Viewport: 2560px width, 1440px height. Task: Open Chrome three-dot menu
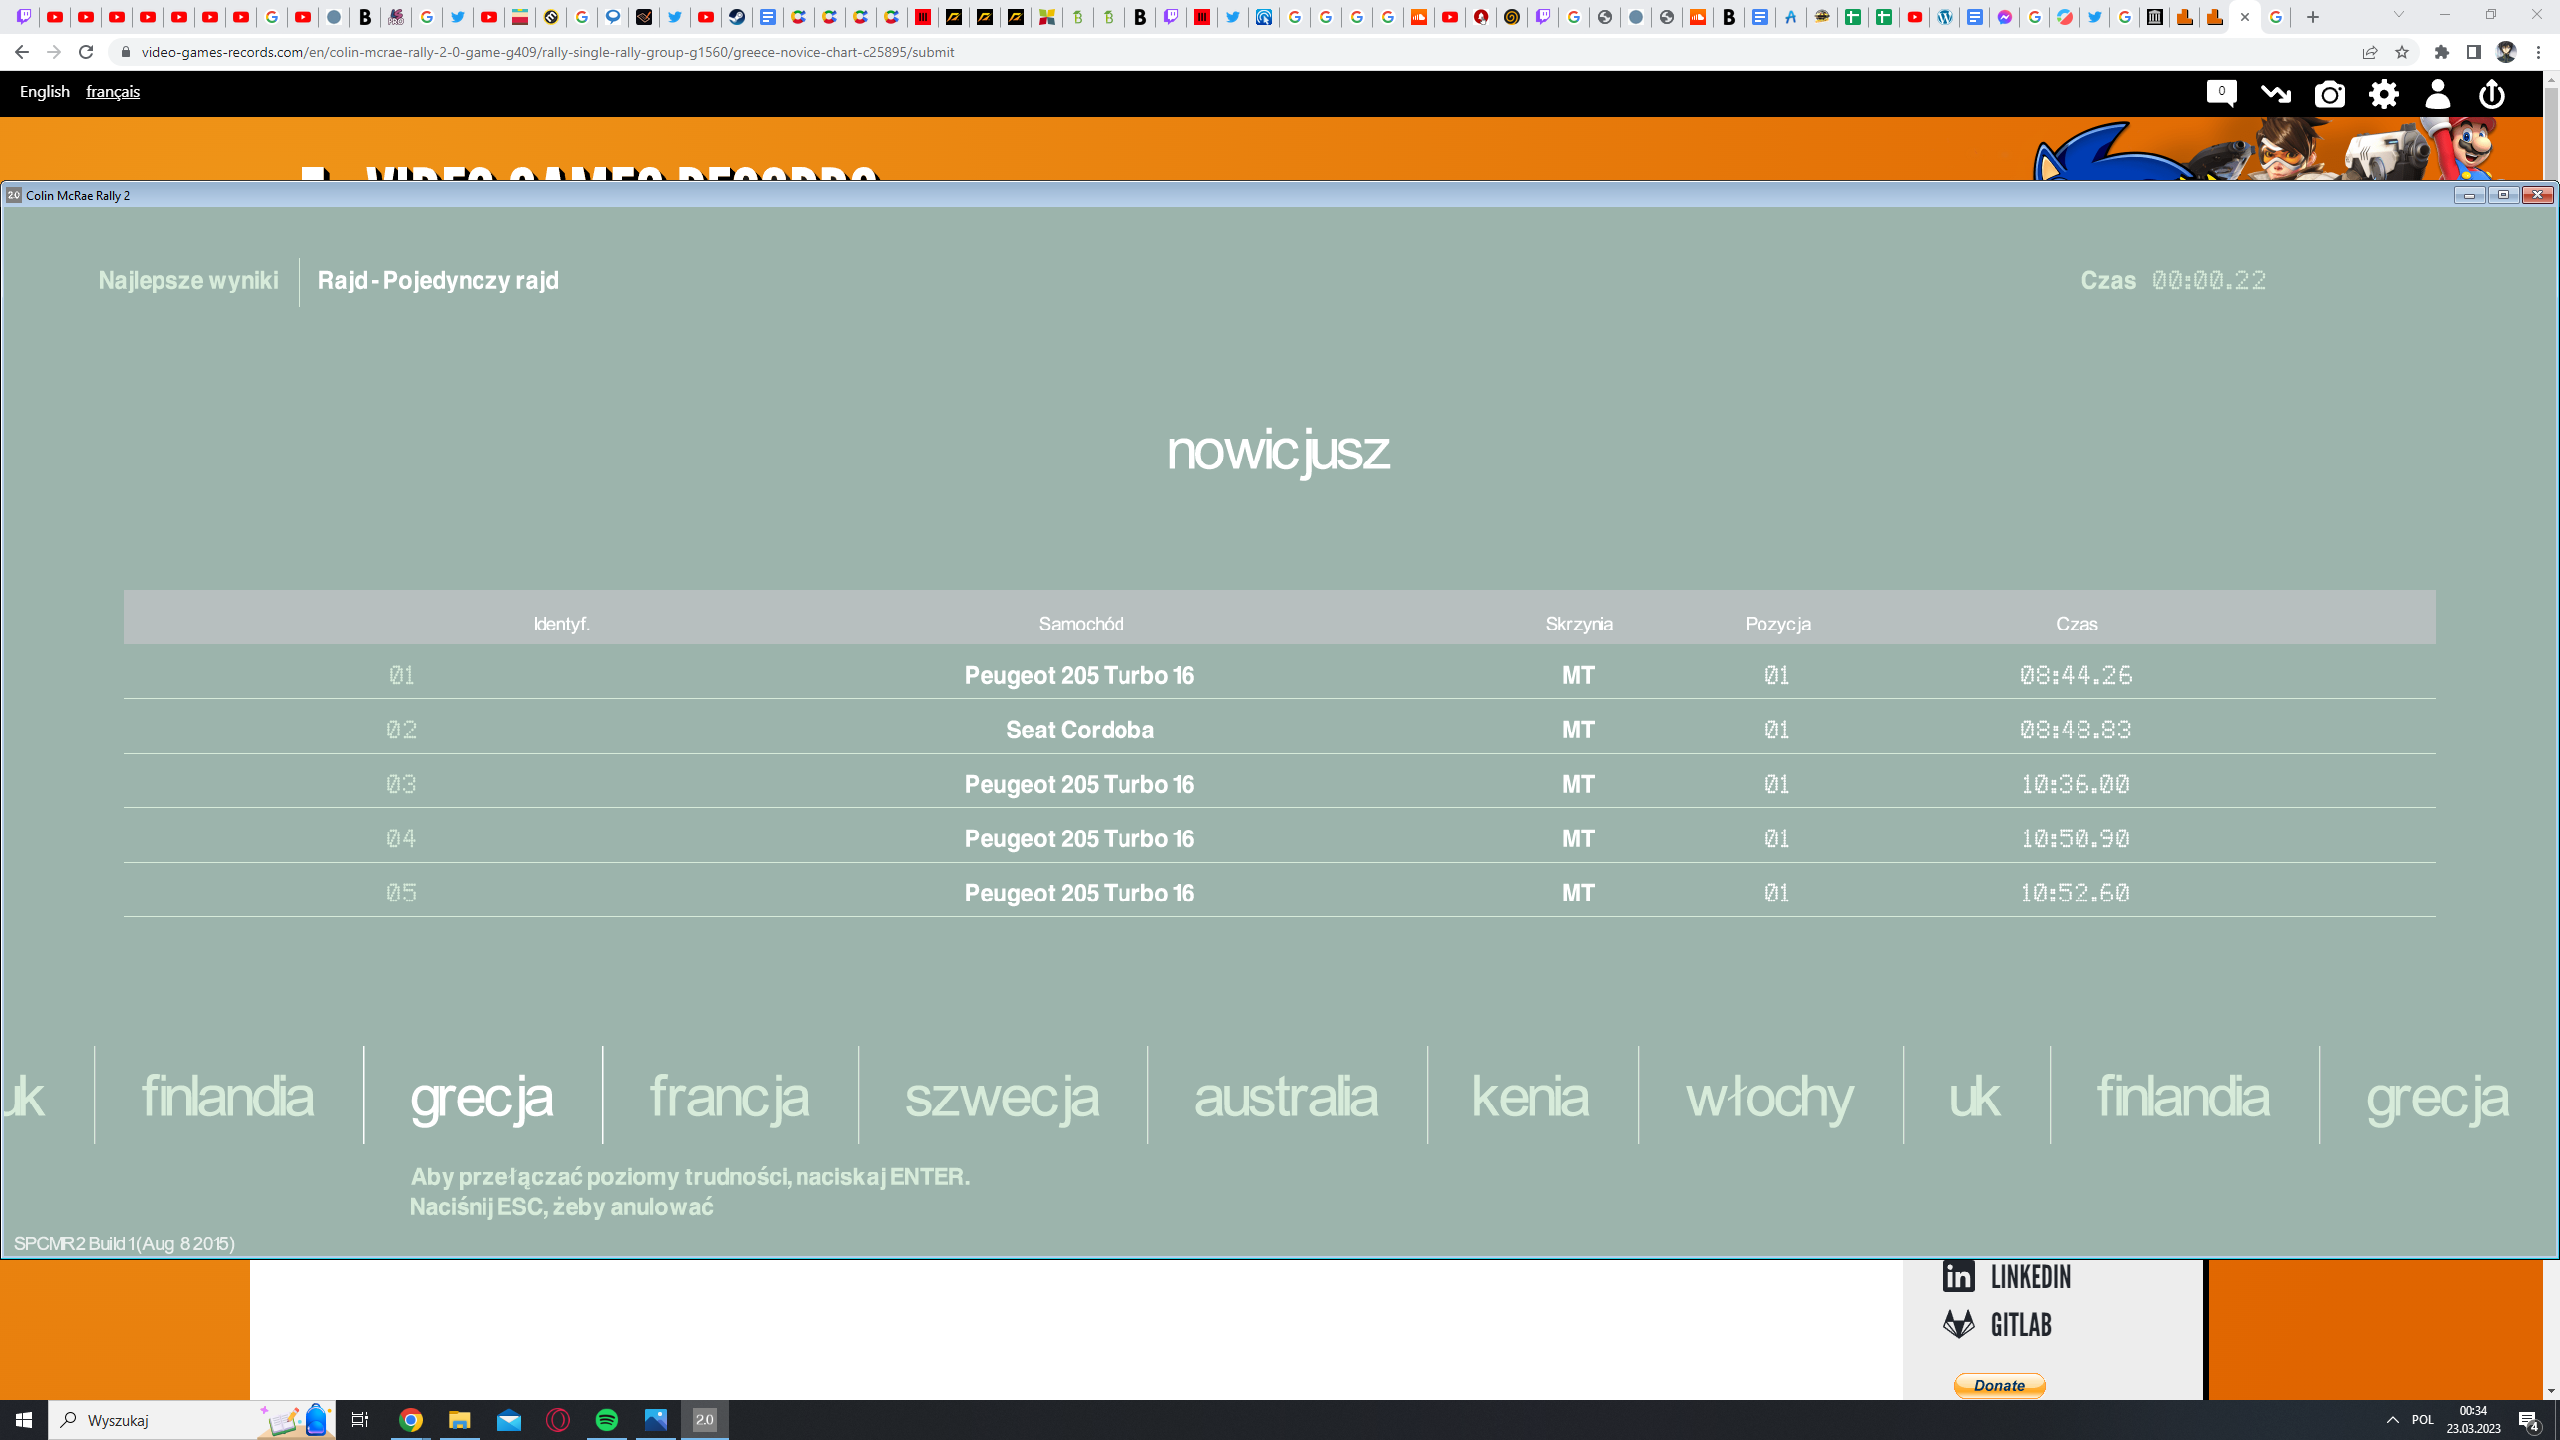[x=2539, y=52]
